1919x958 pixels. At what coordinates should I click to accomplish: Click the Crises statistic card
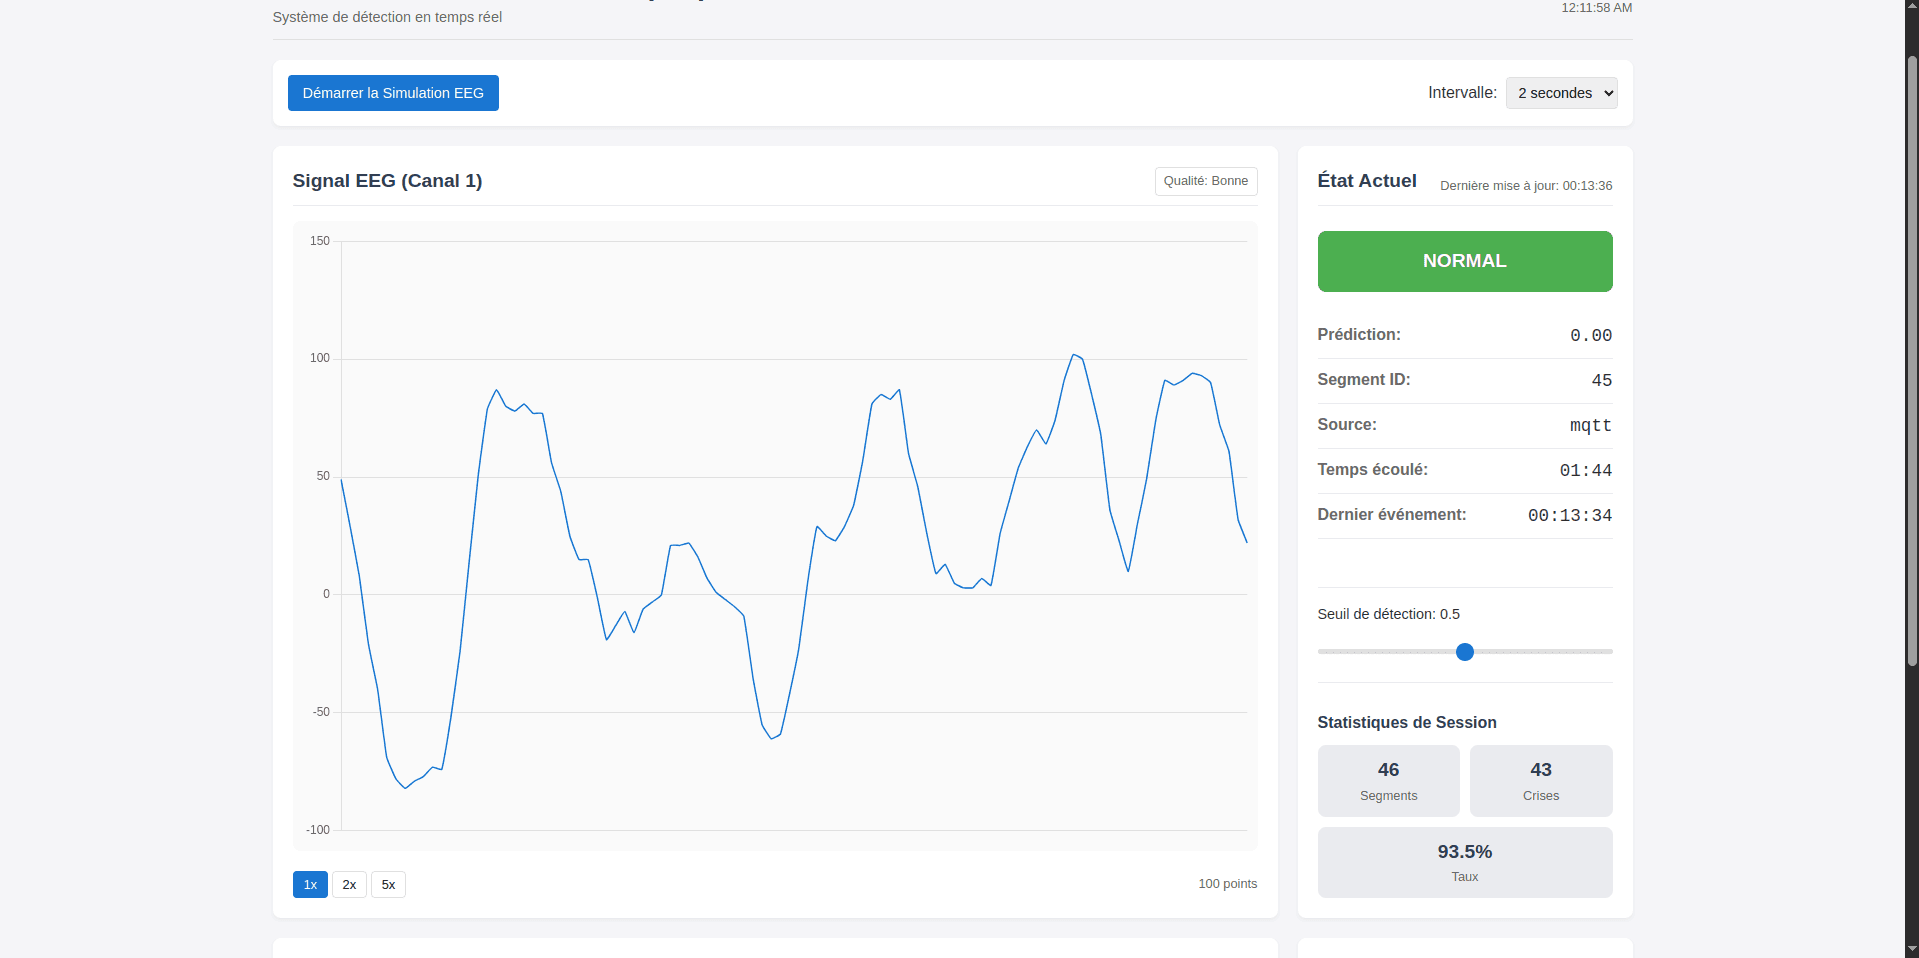[x=1540, y=781]
